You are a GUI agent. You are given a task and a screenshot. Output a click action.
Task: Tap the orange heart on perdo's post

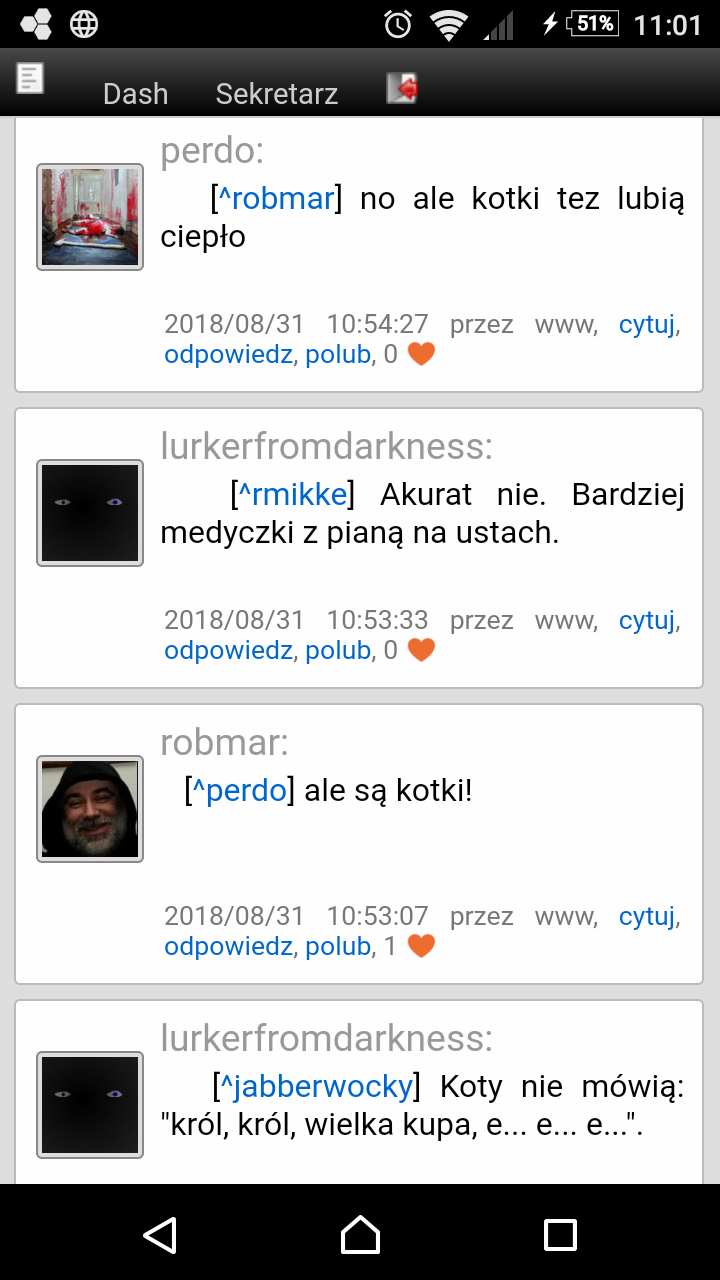click(x=421, y=354)
